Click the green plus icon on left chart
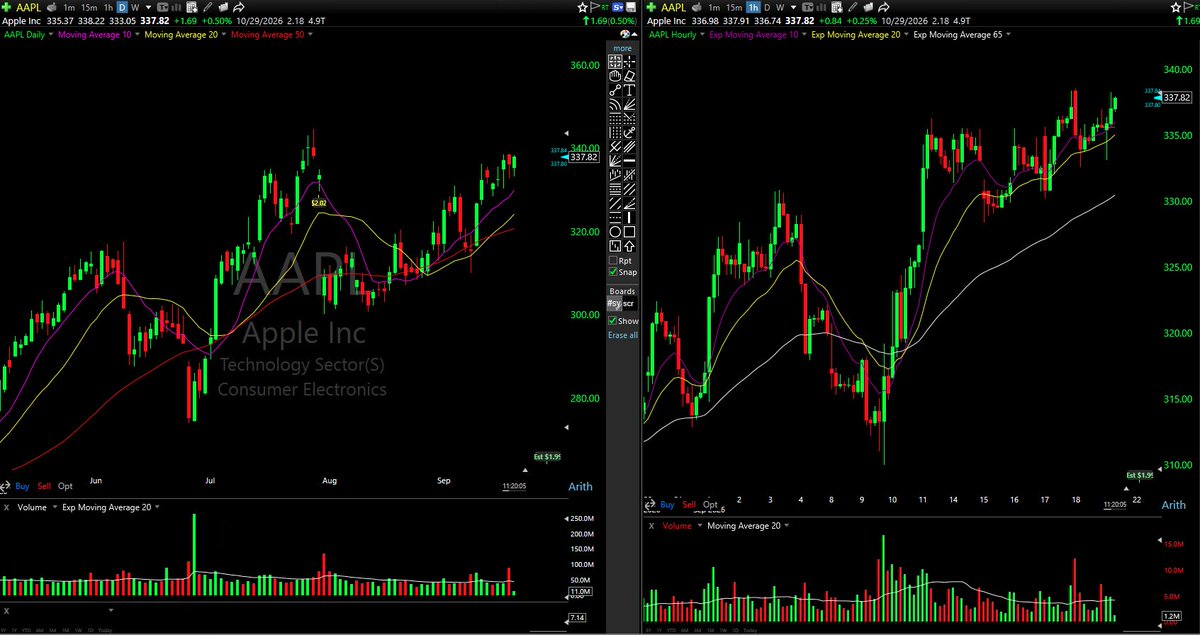1200x635 pixels. tap(6, 7)
